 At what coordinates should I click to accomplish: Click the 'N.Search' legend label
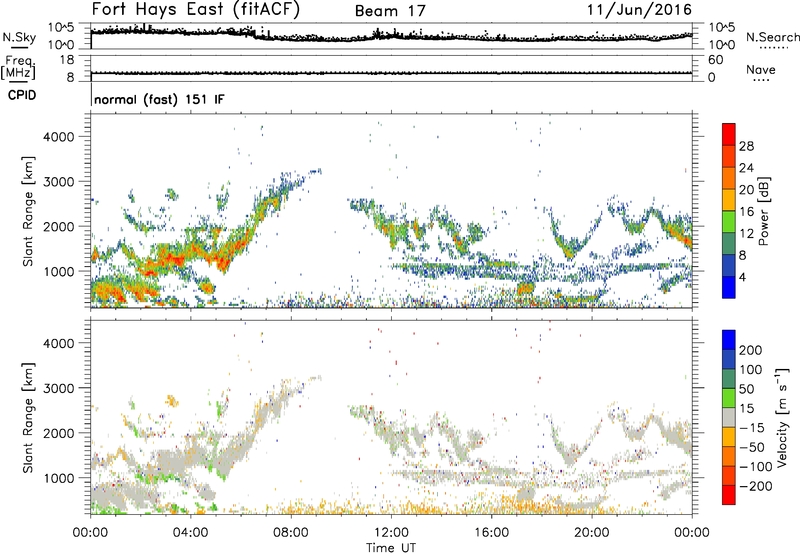pyautogui.click(x=773, y=37)
